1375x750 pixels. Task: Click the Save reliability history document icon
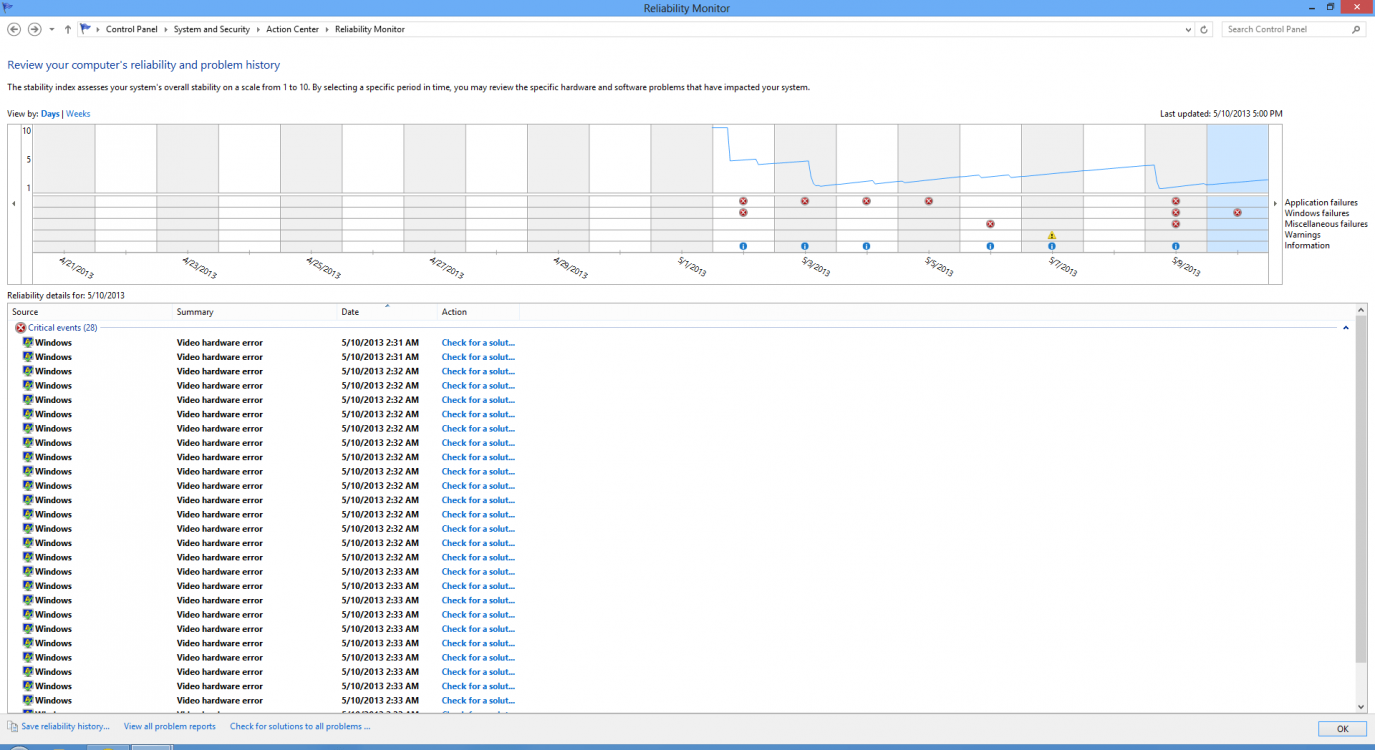(13, 727)
